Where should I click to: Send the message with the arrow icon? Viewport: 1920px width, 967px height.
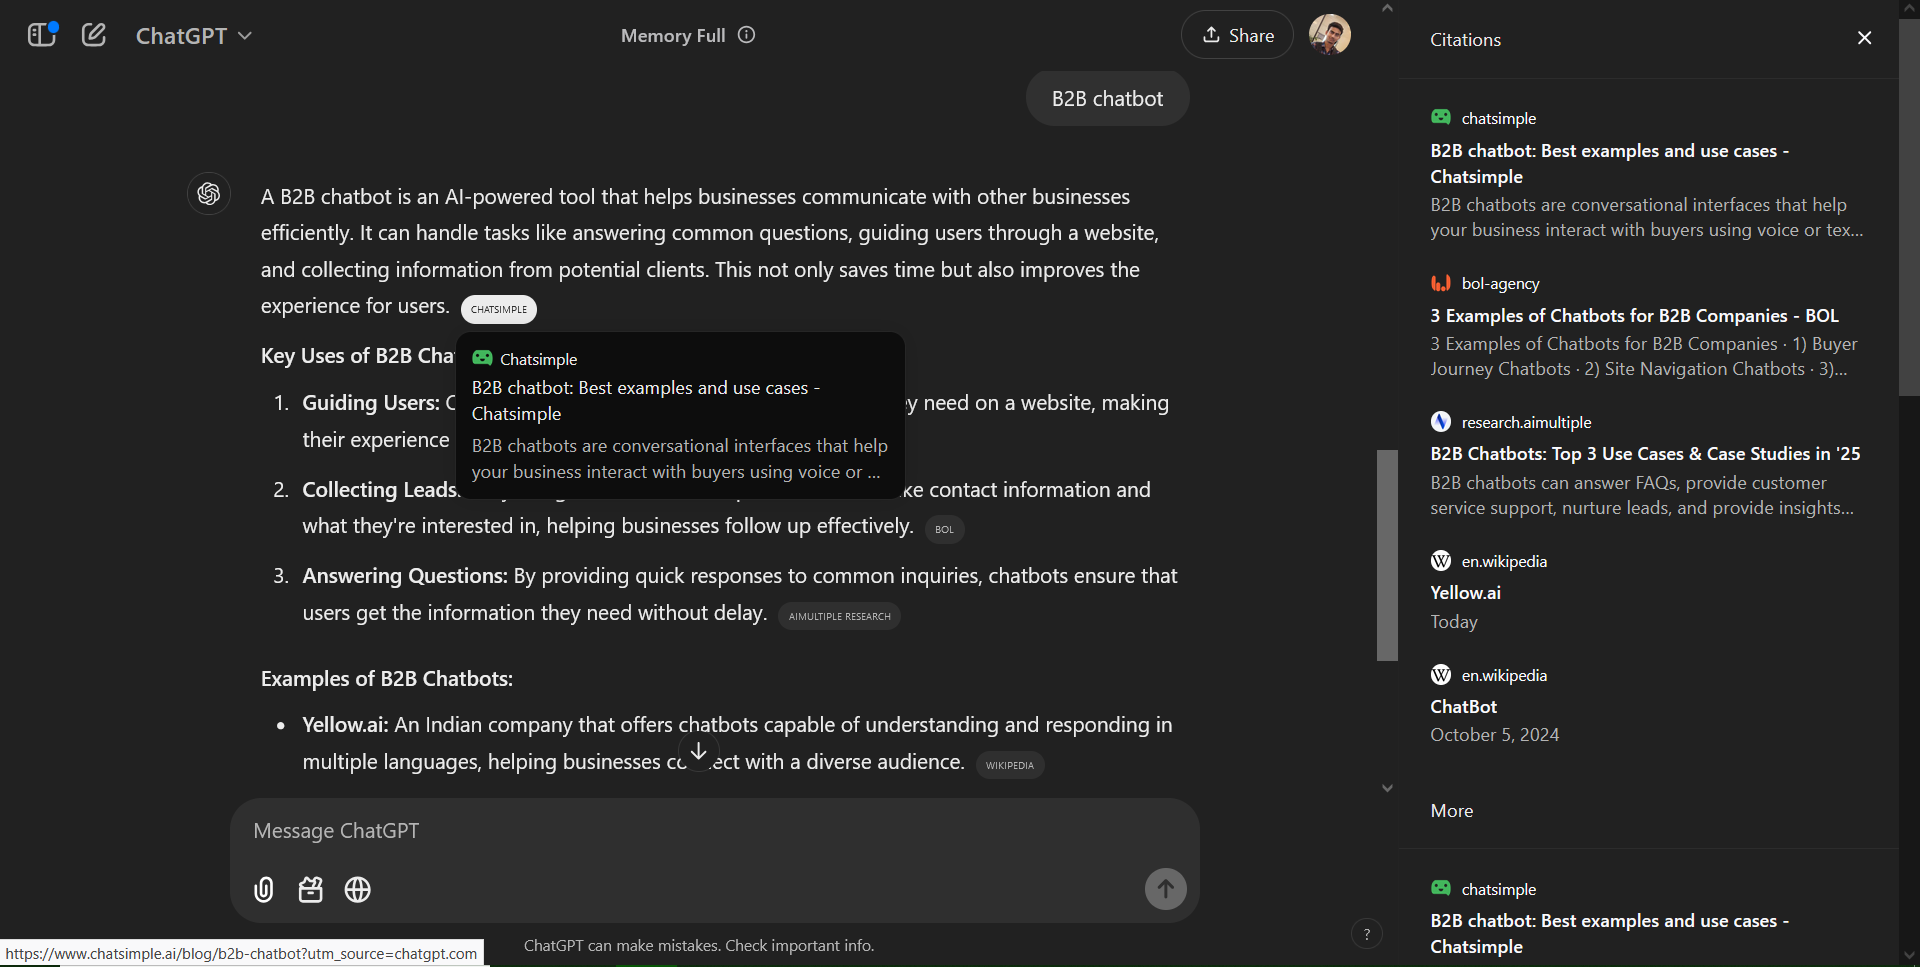point(1165,888)
